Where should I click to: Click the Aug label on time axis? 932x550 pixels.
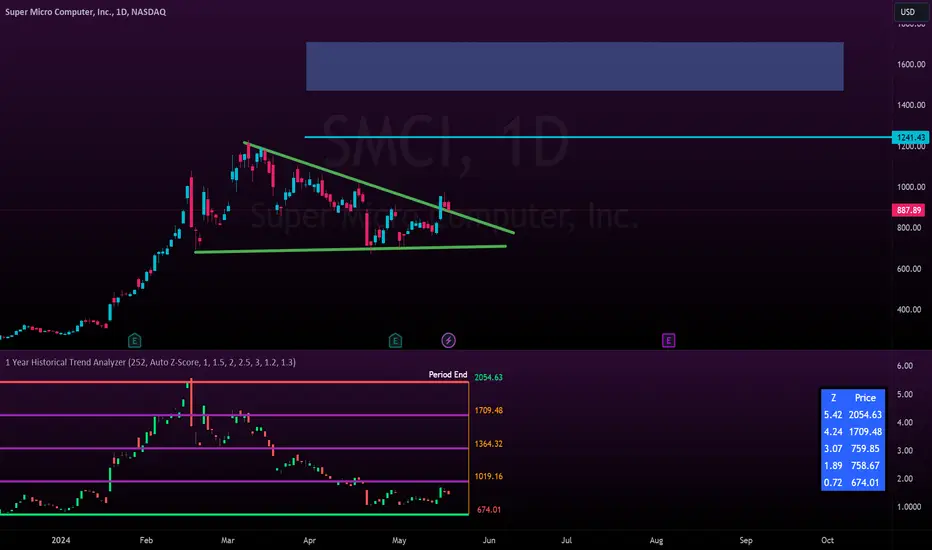[656, 540]
